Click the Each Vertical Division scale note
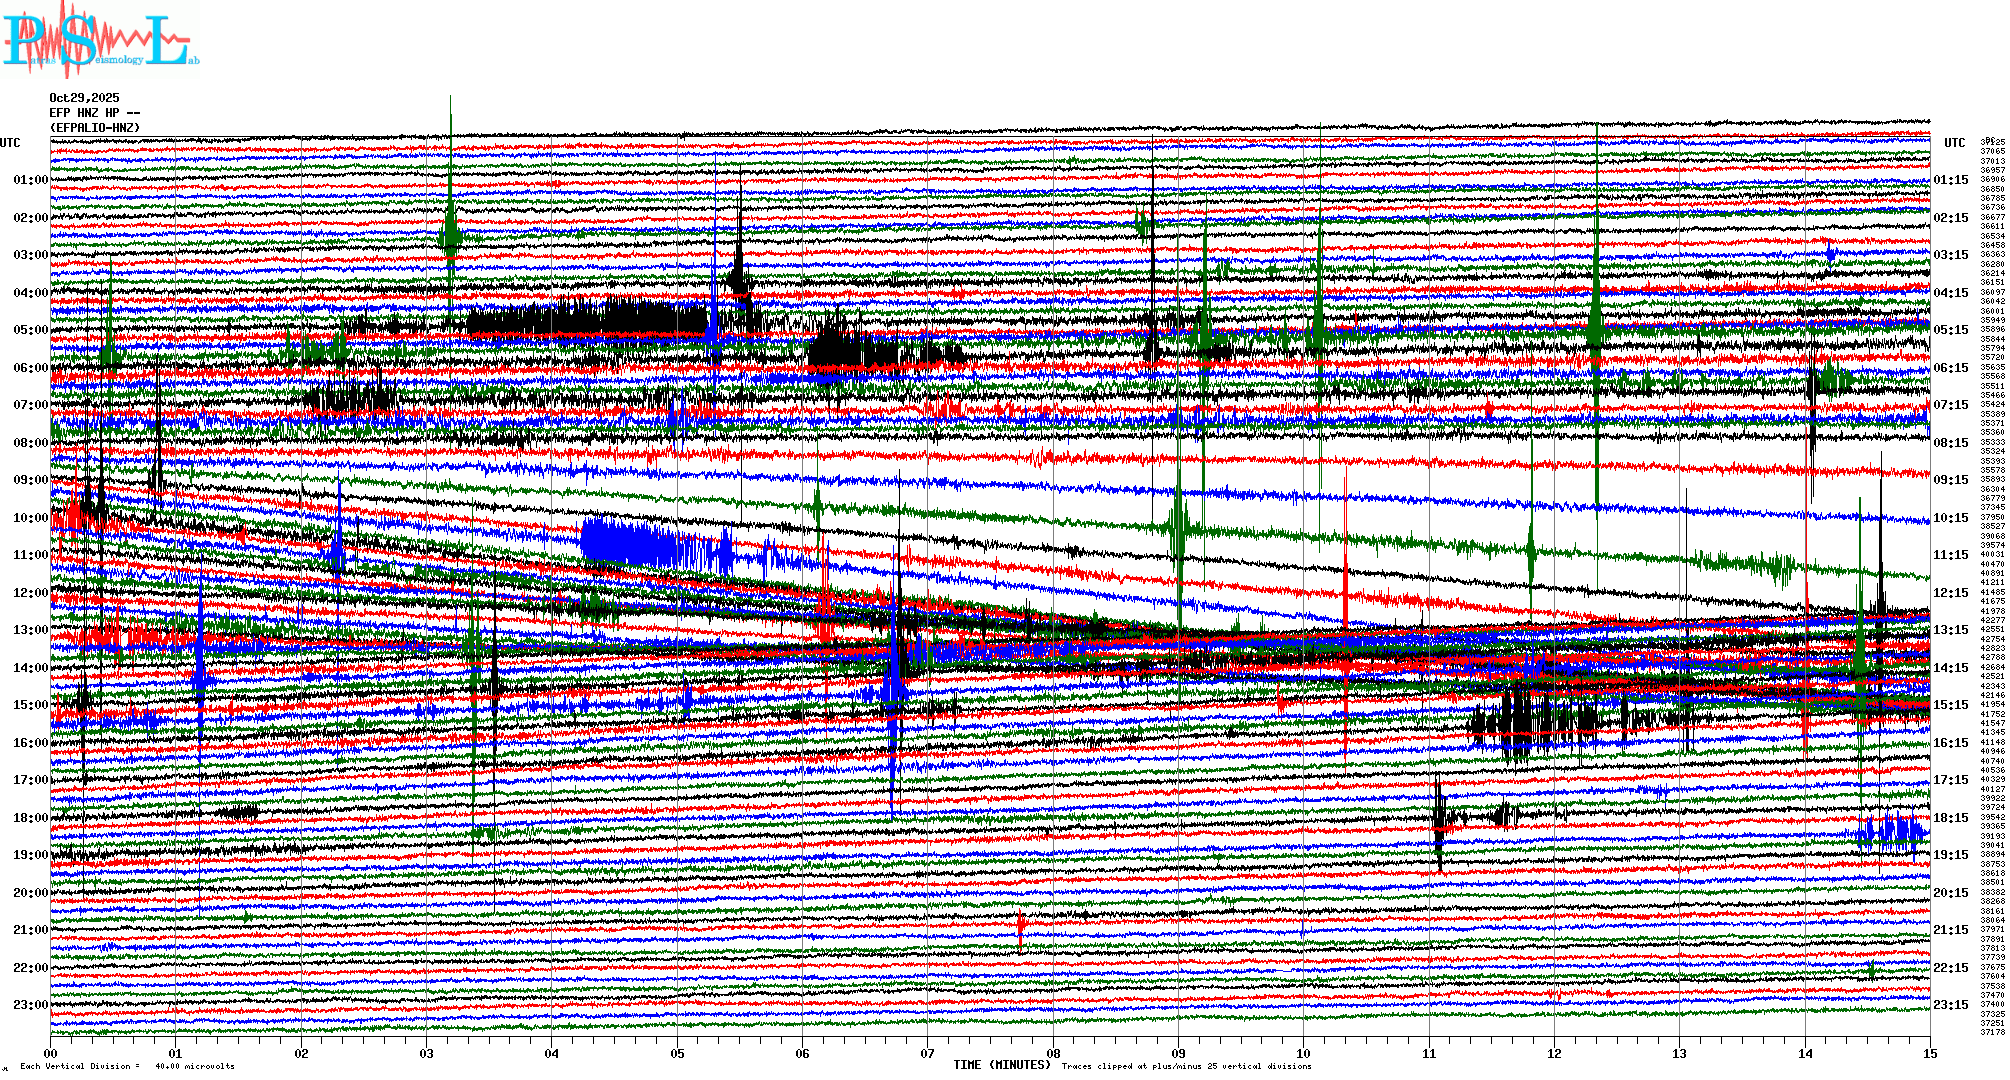The width and height of the screenshot is (2010, 1080). [x=126, y=1066]
